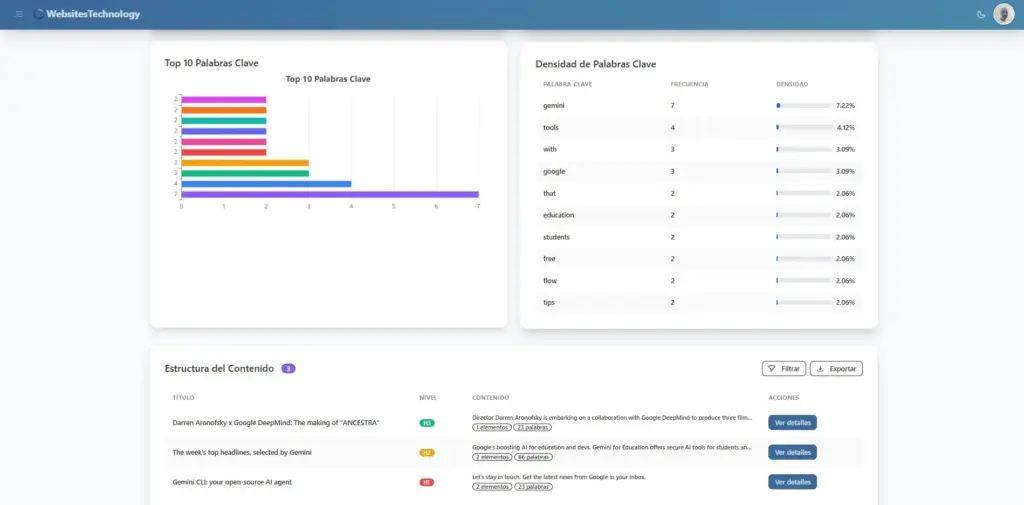Select the 'flow' keyword cell
The width and height of the screenshot is (1024, 505).
click(550, 280)
